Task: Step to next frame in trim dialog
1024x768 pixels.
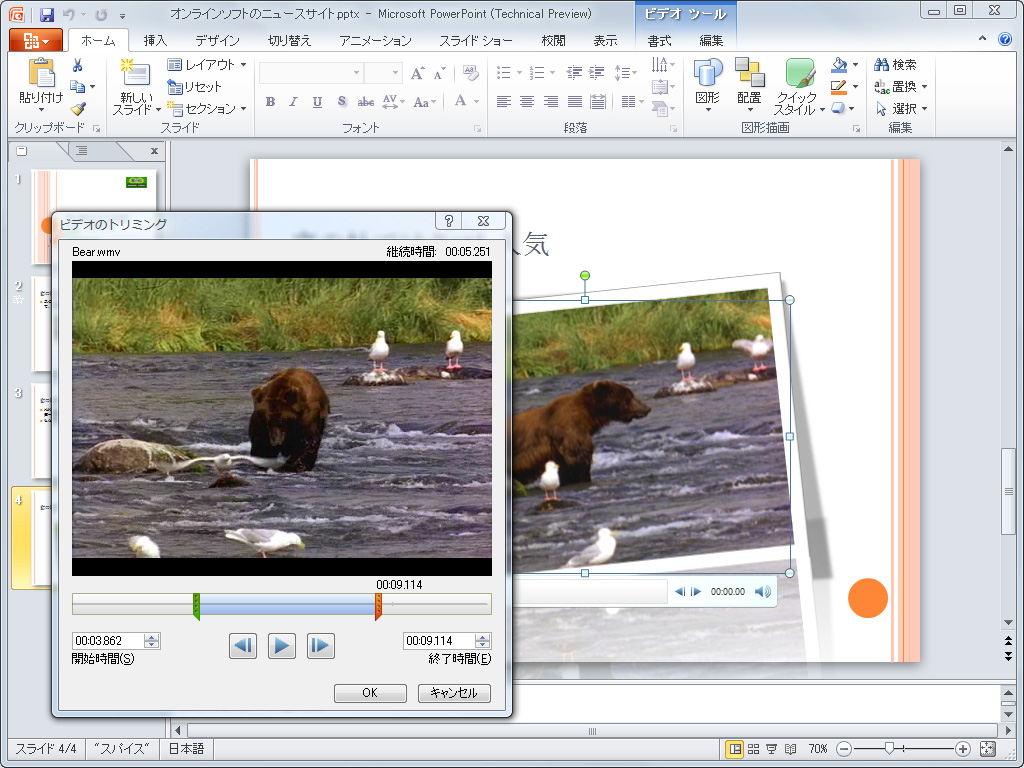Action: (x=320, y=646)
